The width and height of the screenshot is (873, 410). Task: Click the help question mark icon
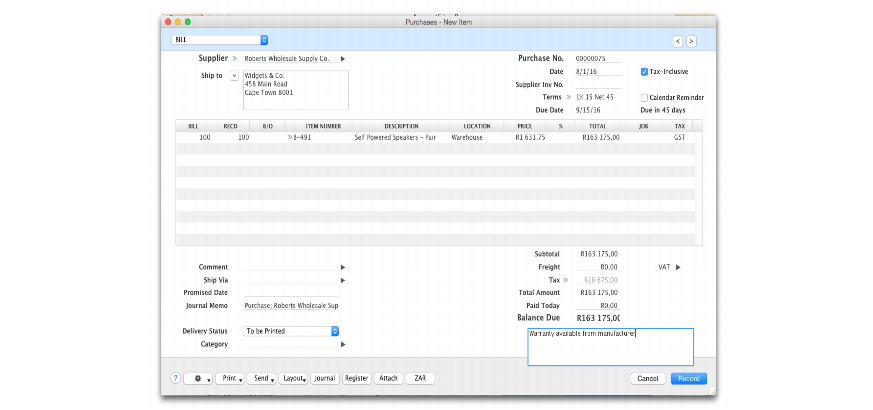click(176, 379)
